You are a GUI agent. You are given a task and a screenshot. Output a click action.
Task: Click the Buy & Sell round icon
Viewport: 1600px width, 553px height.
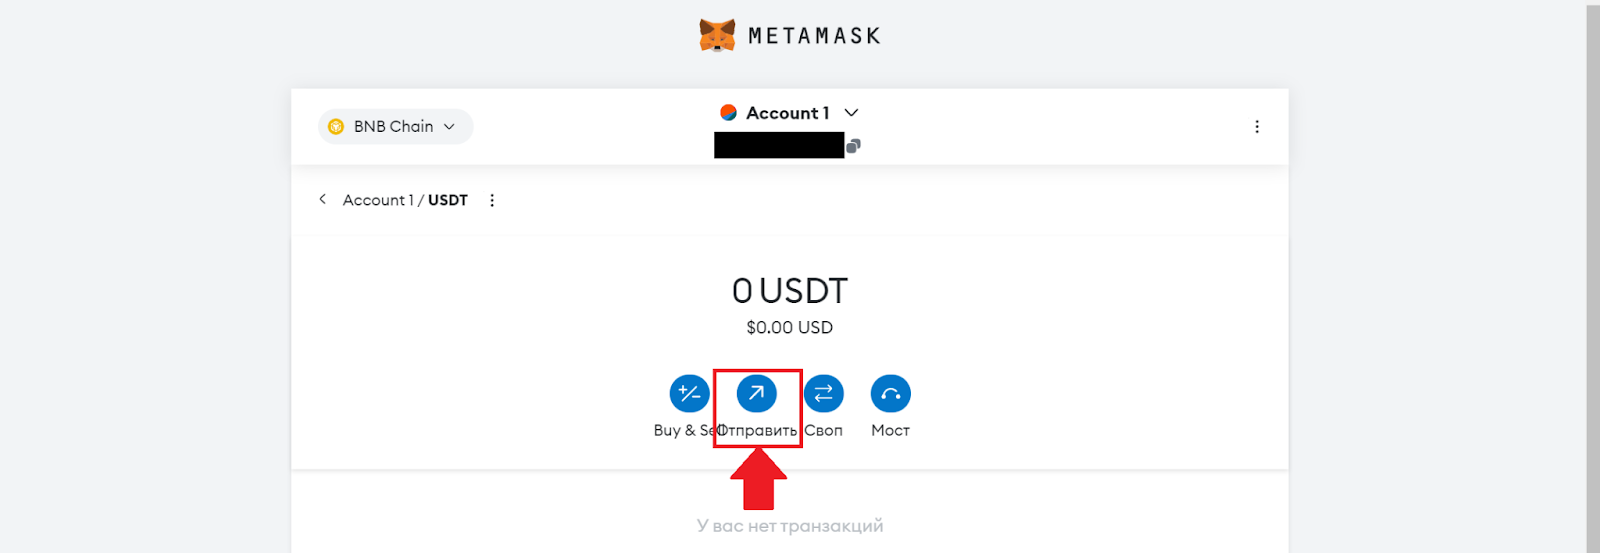[689, 393]
